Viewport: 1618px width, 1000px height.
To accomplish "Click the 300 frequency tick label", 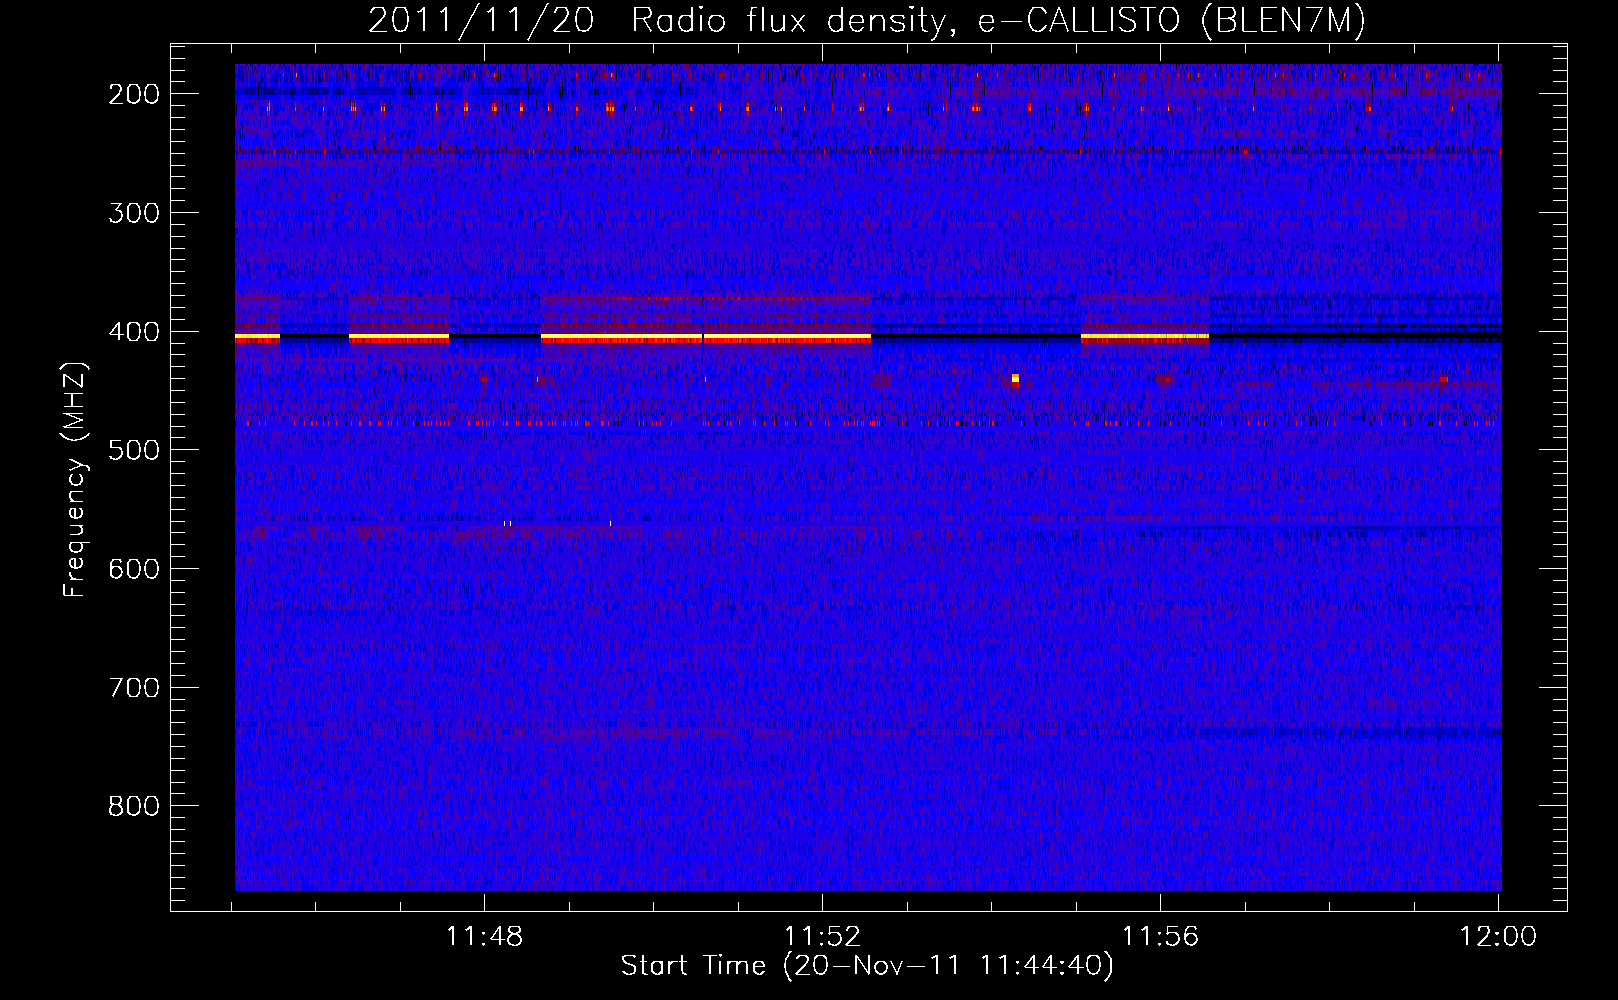I will 134,213.
